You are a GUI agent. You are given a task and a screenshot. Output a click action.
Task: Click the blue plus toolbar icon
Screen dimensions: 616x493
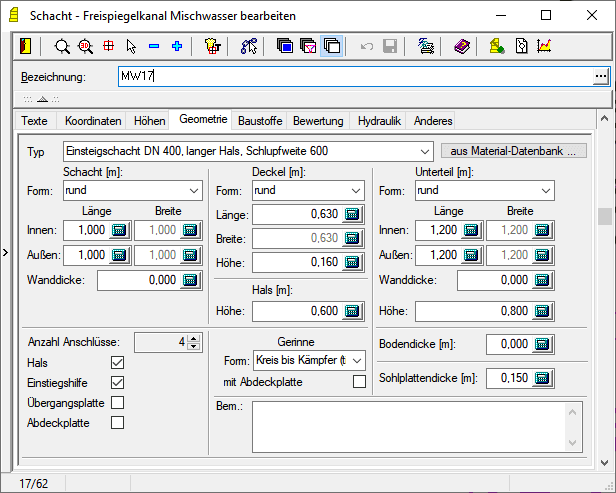177,46
